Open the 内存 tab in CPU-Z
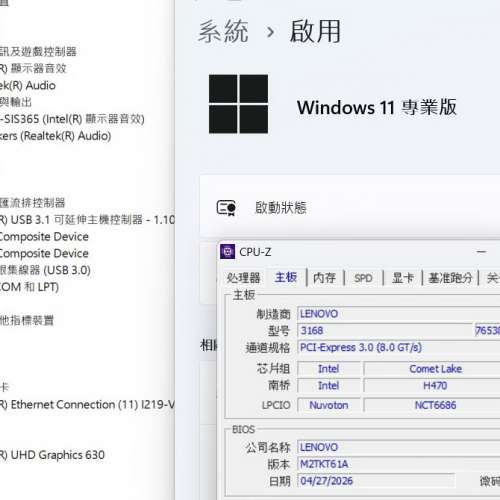 click(324, 278)
